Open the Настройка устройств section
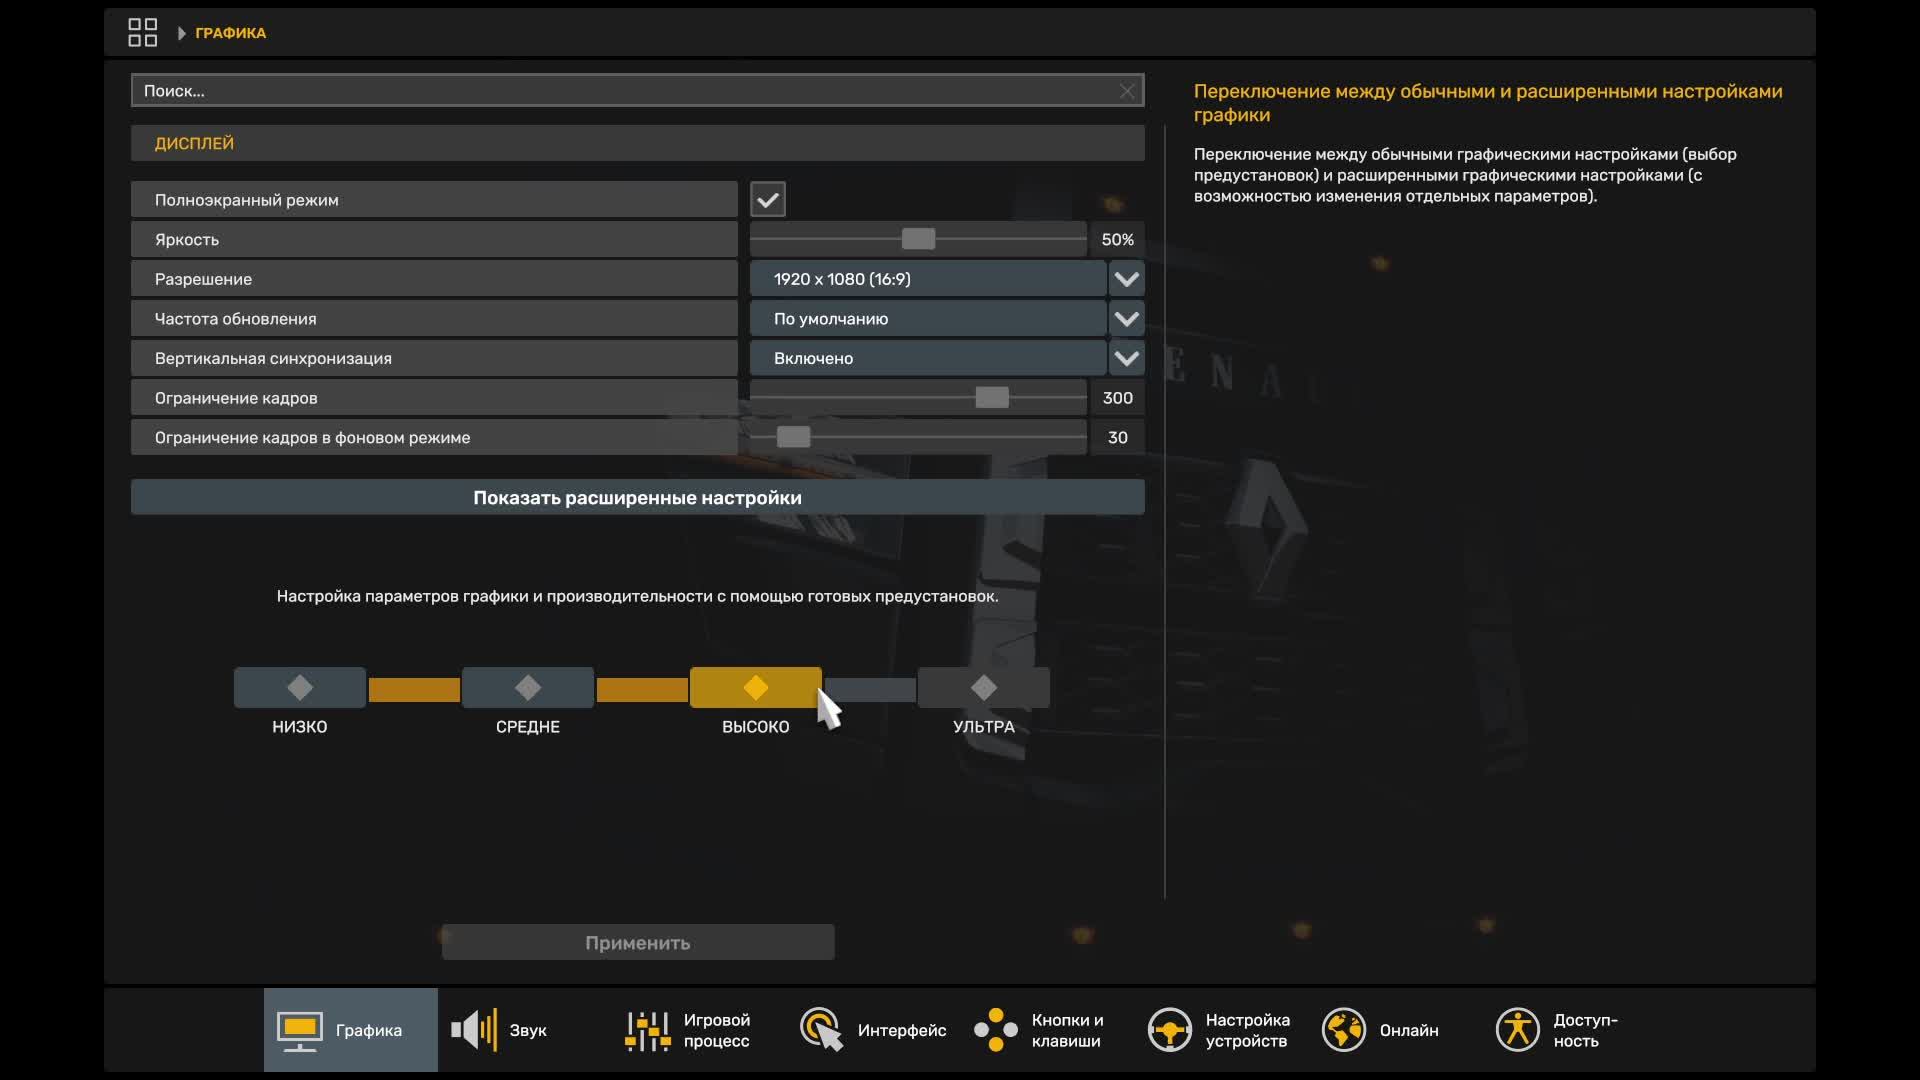The height and width of the screenshot is (1080, 1920). pyautogui.click(x=1220, y=1030)
